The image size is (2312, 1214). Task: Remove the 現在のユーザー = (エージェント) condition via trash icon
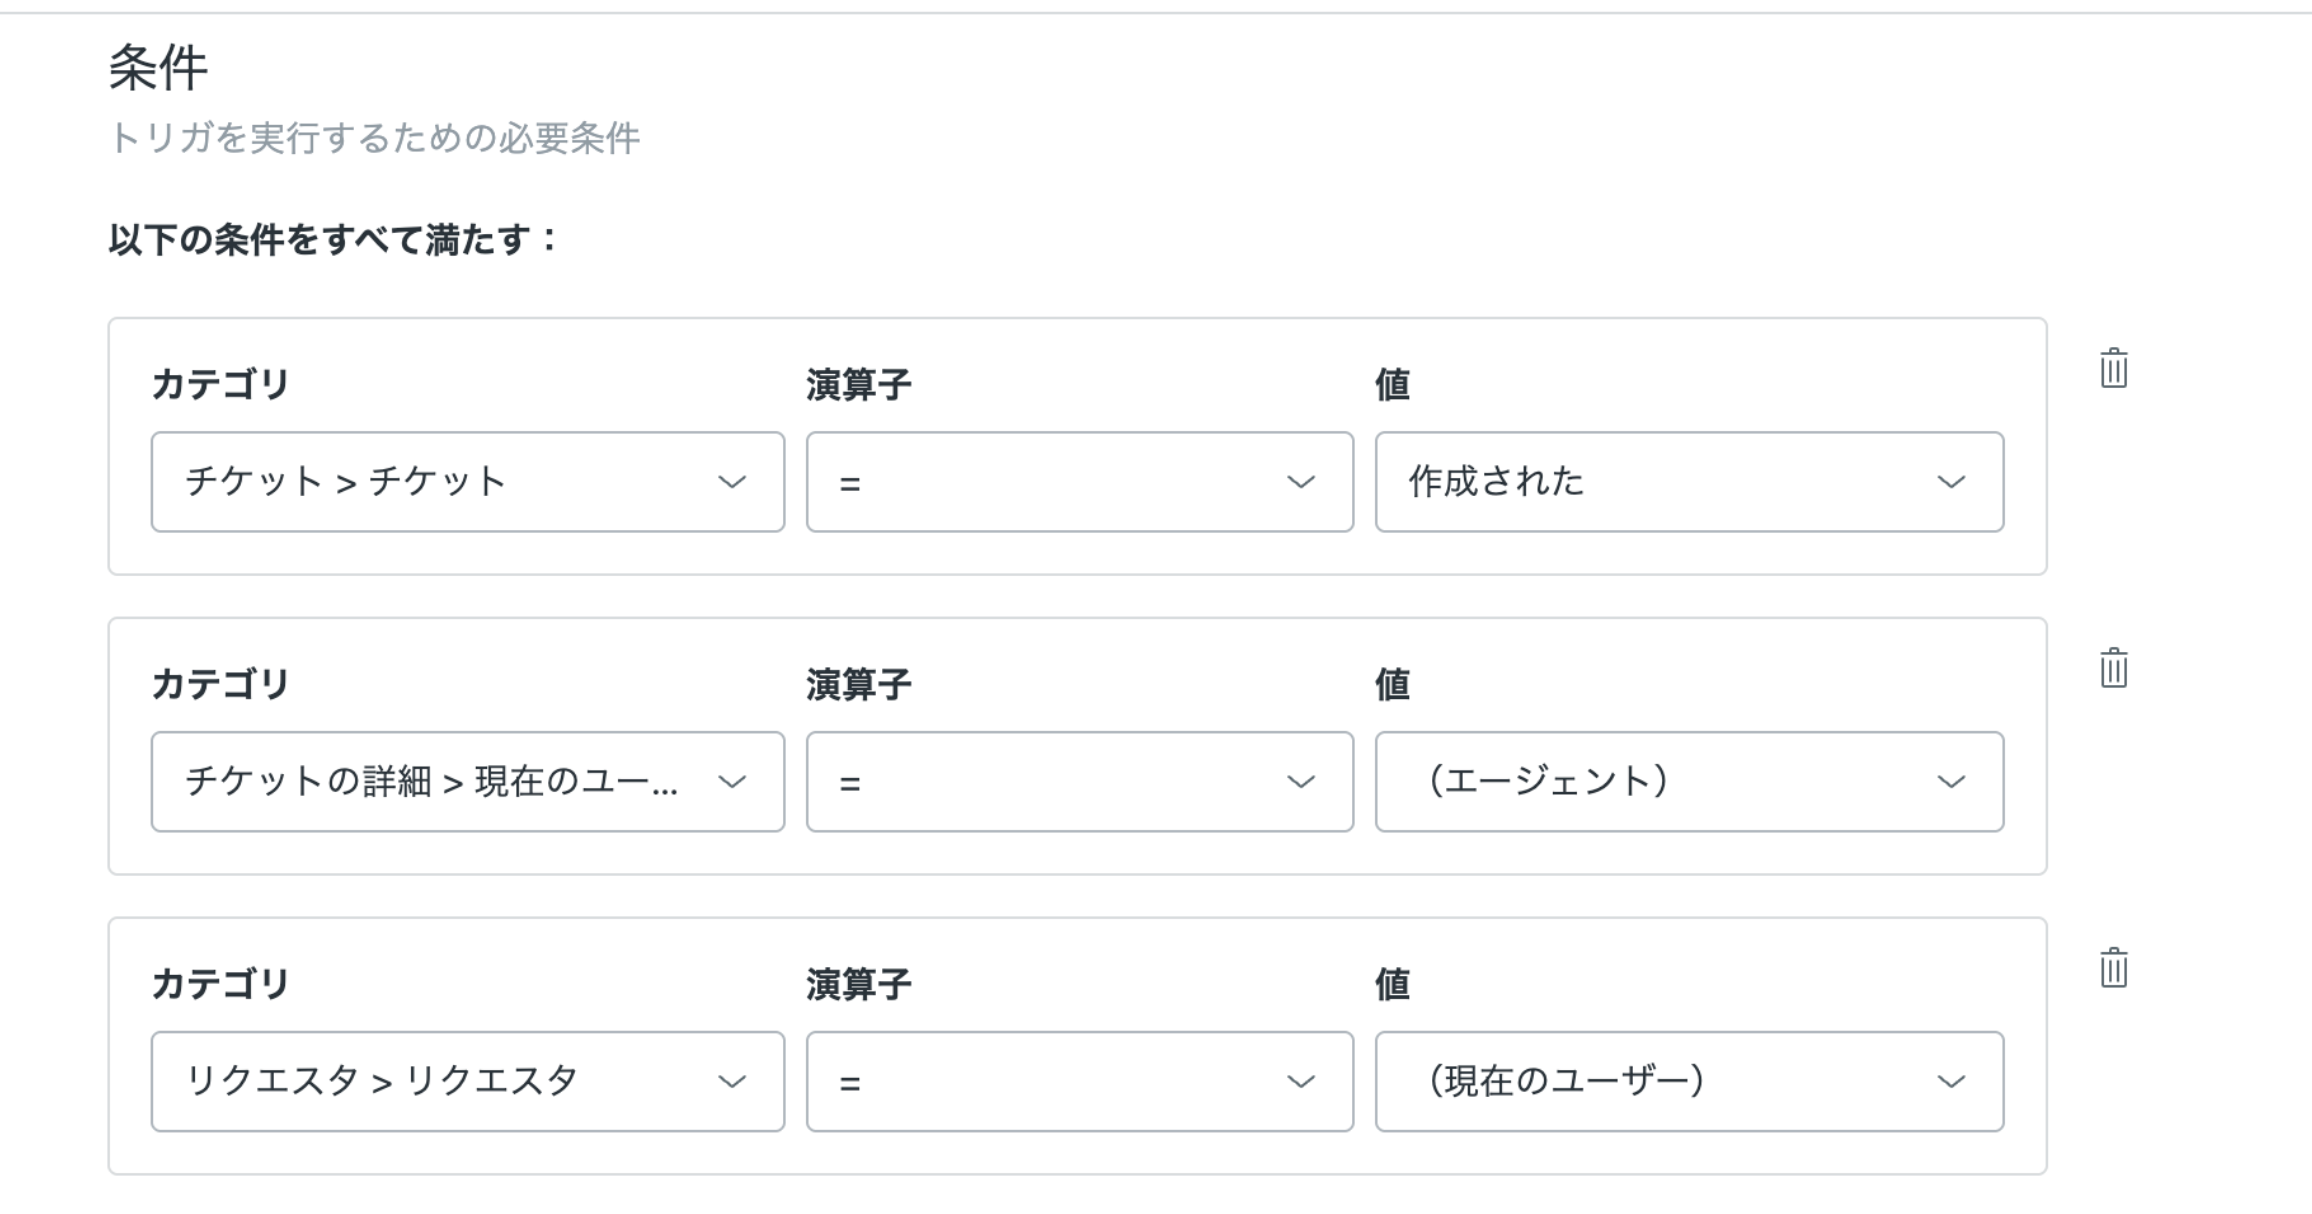tap(2113, 668)
